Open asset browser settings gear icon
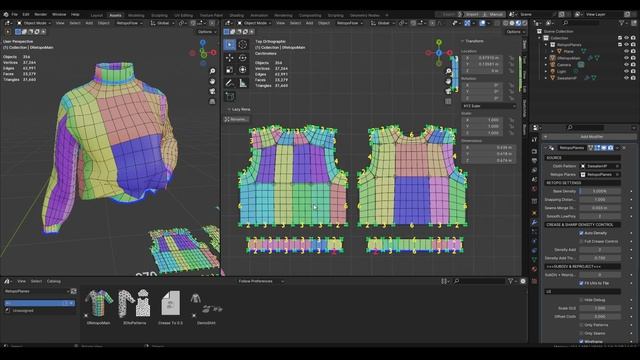 [523, 281]
